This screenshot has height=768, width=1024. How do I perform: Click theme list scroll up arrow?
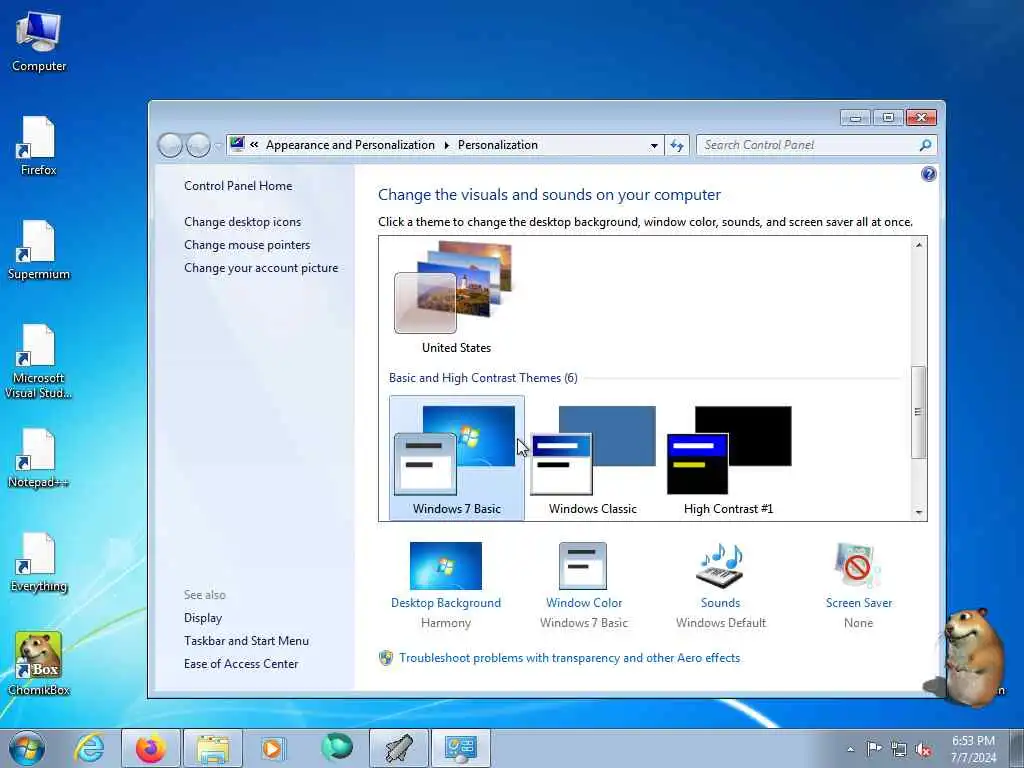pos(919,245)
